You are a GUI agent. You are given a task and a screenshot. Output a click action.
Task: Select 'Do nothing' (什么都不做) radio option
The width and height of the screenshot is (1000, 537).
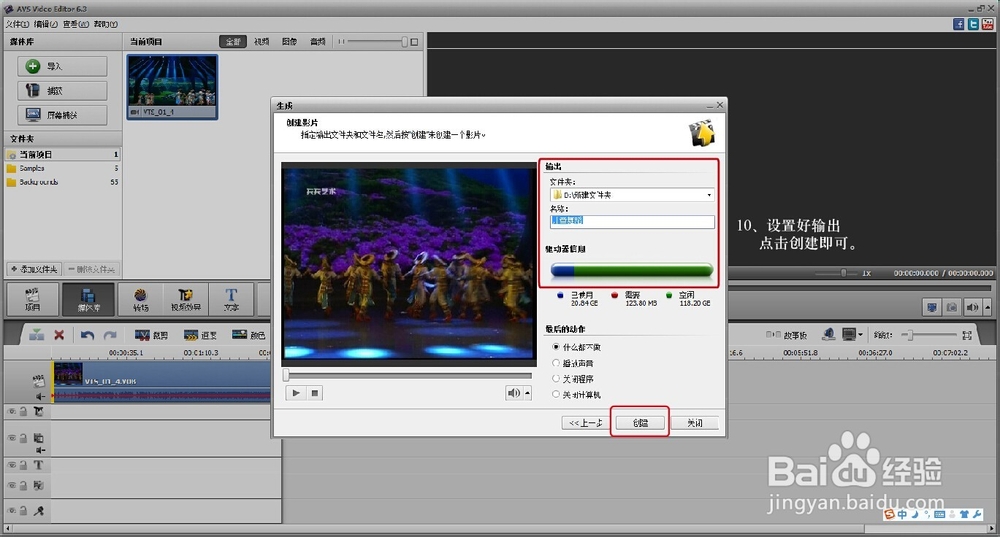[x=556, y=347]
